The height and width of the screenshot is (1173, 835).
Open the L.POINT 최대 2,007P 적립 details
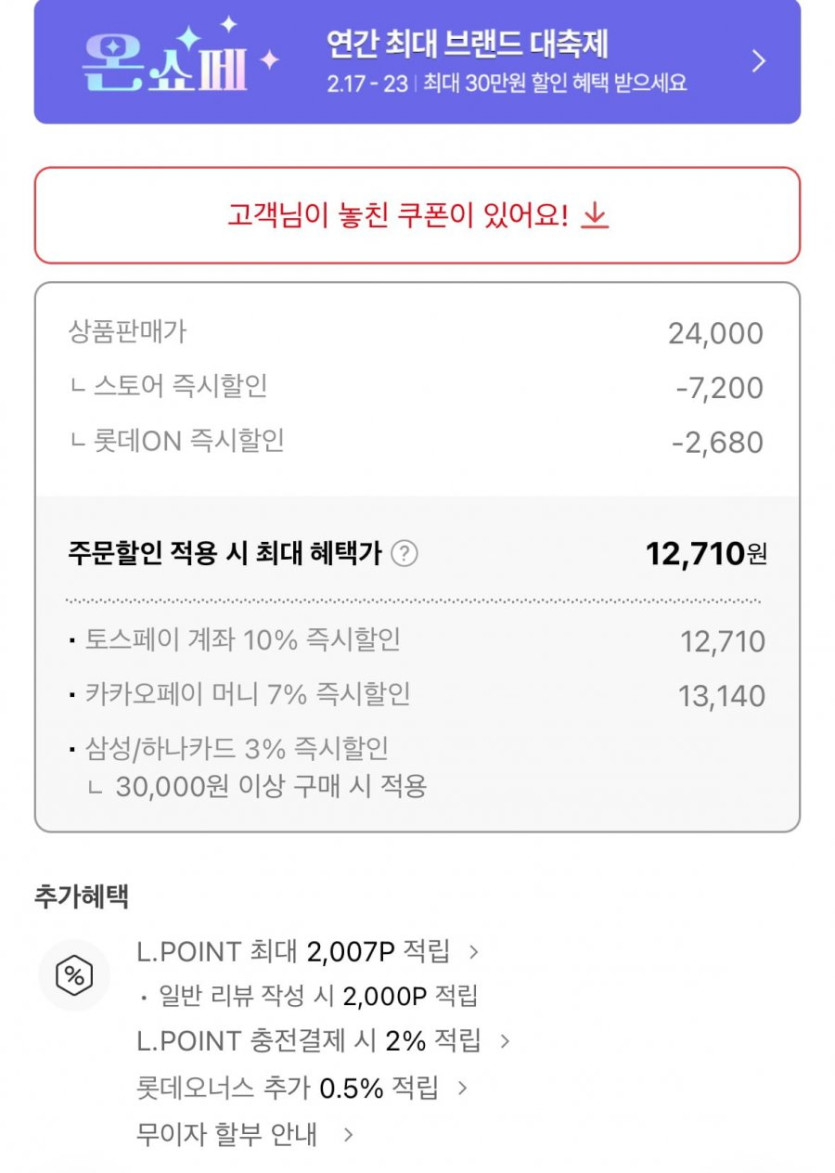coord(293,951)
